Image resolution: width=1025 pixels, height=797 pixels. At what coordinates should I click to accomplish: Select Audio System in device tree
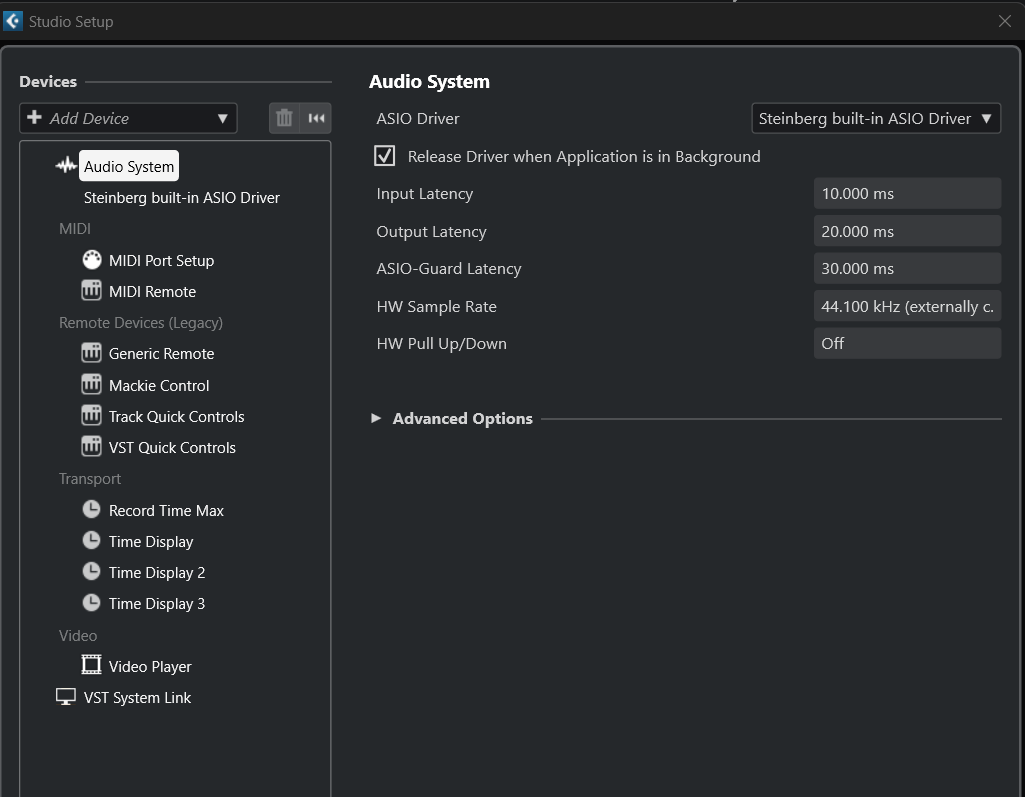(129, 166)
